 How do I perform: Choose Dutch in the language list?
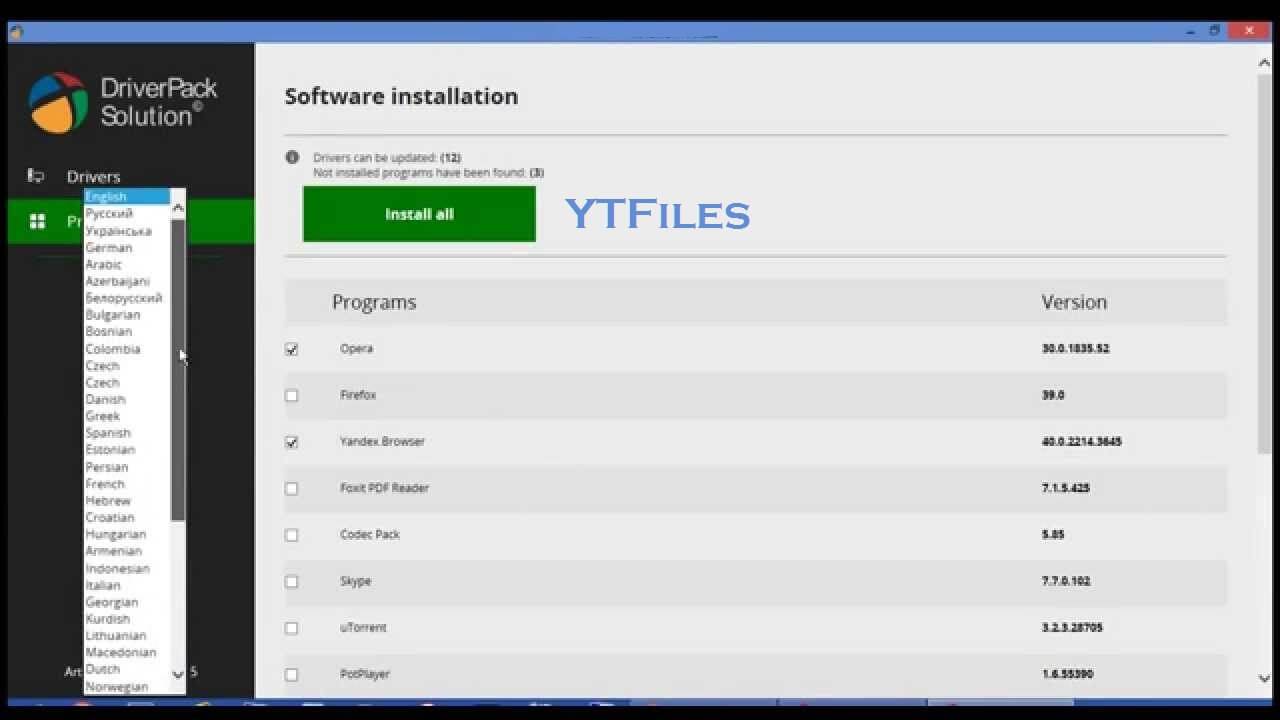point(127,669)
